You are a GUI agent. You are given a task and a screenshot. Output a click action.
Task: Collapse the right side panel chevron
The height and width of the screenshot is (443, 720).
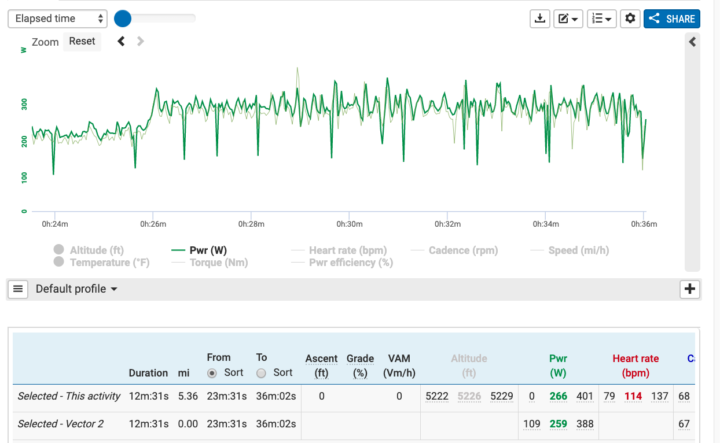(691, 41)
